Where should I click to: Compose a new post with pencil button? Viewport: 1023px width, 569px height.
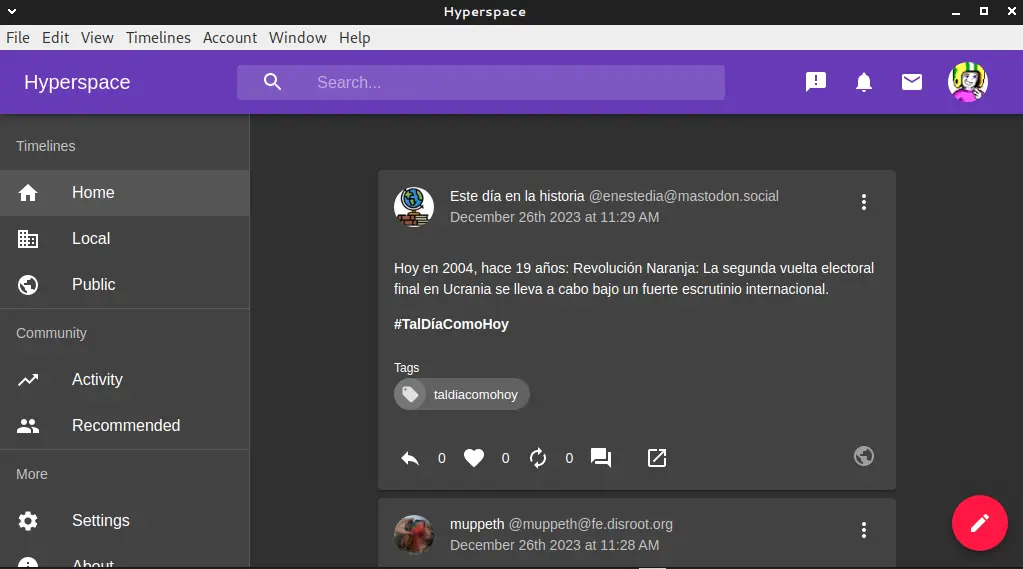pyautogui.click(x=979, y=522)
